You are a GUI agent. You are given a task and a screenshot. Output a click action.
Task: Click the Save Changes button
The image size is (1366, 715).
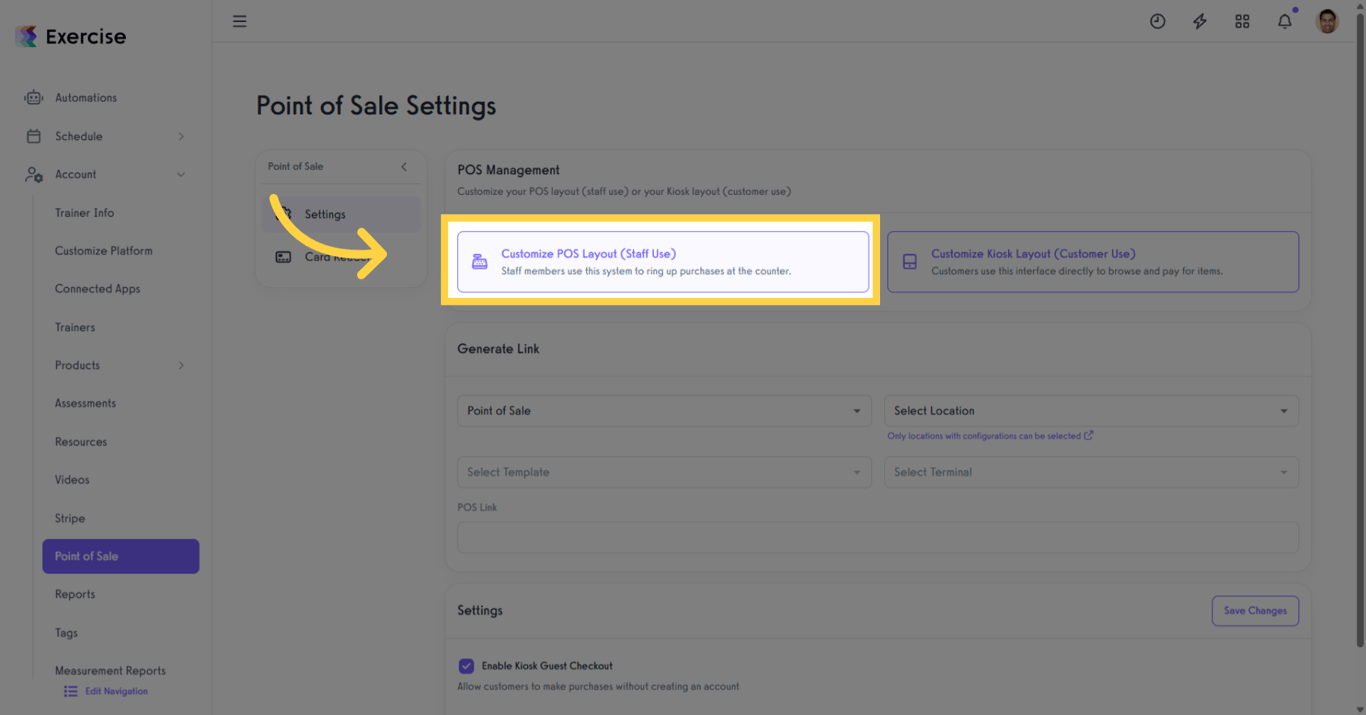[x=1255, y=611]
